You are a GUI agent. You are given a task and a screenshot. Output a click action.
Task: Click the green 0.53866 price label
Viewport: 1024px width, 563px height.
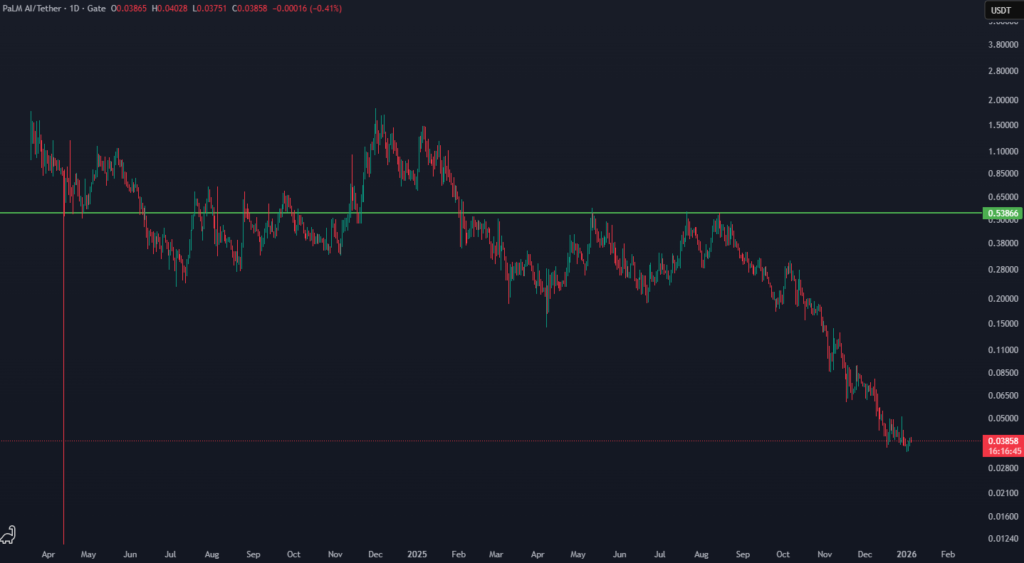[1003, 213]
